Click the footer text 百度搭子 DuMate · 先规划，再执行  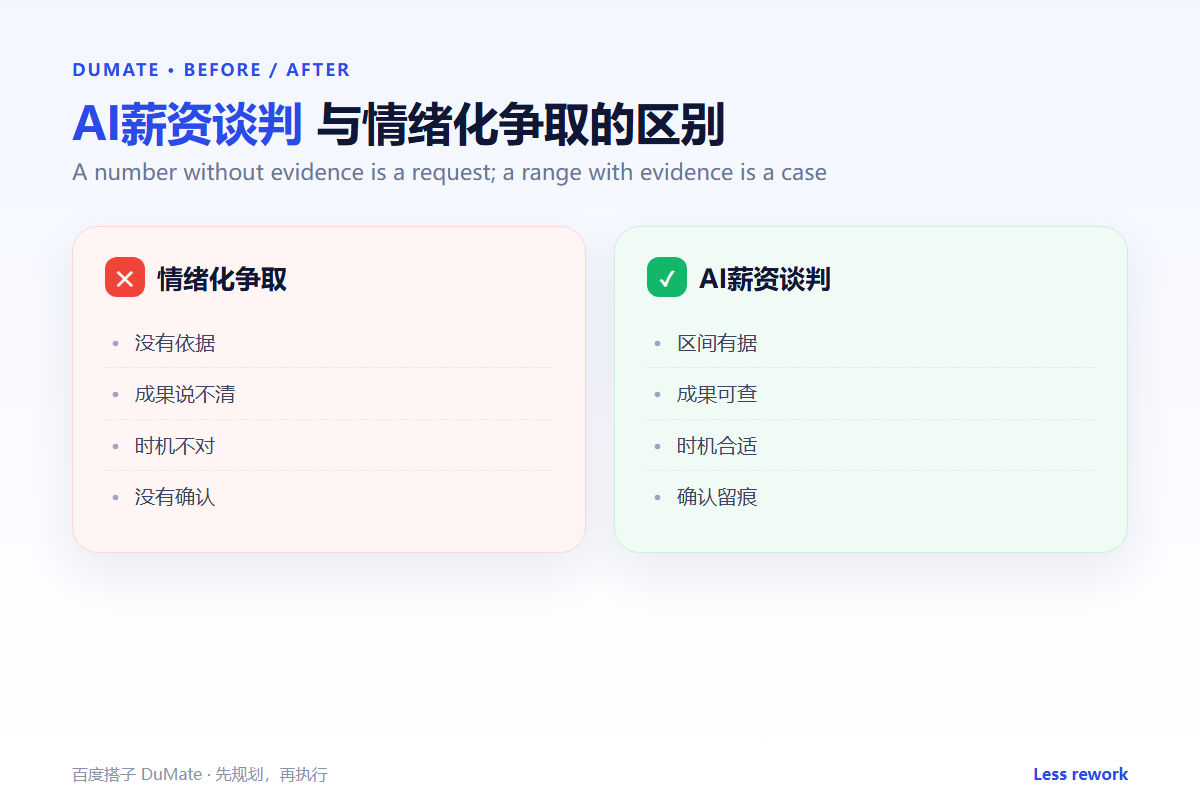coord(200,774)
